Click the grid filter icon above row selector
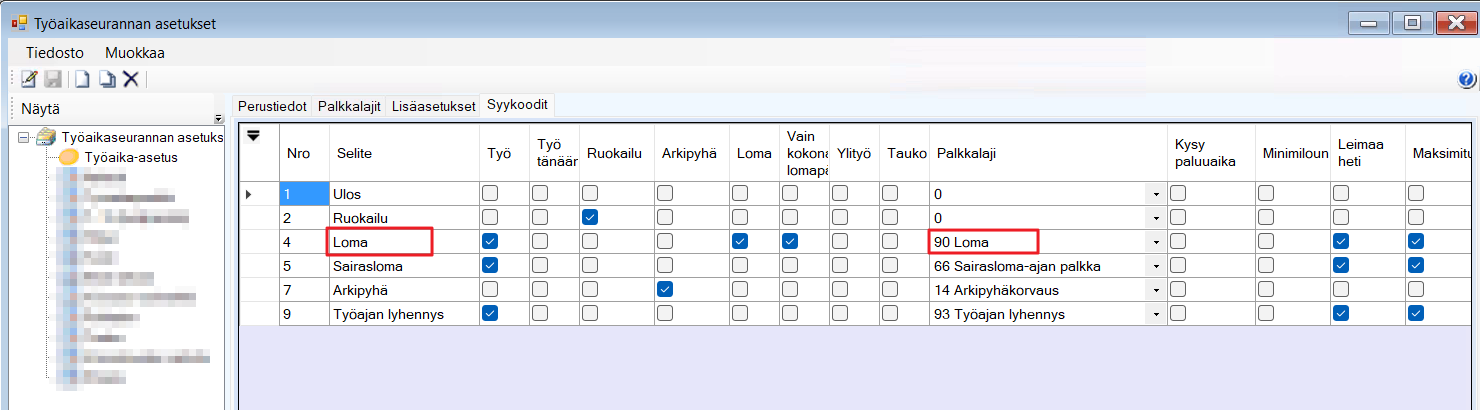1480x410 pixels. pyautogui.click(x=254, y=136)
